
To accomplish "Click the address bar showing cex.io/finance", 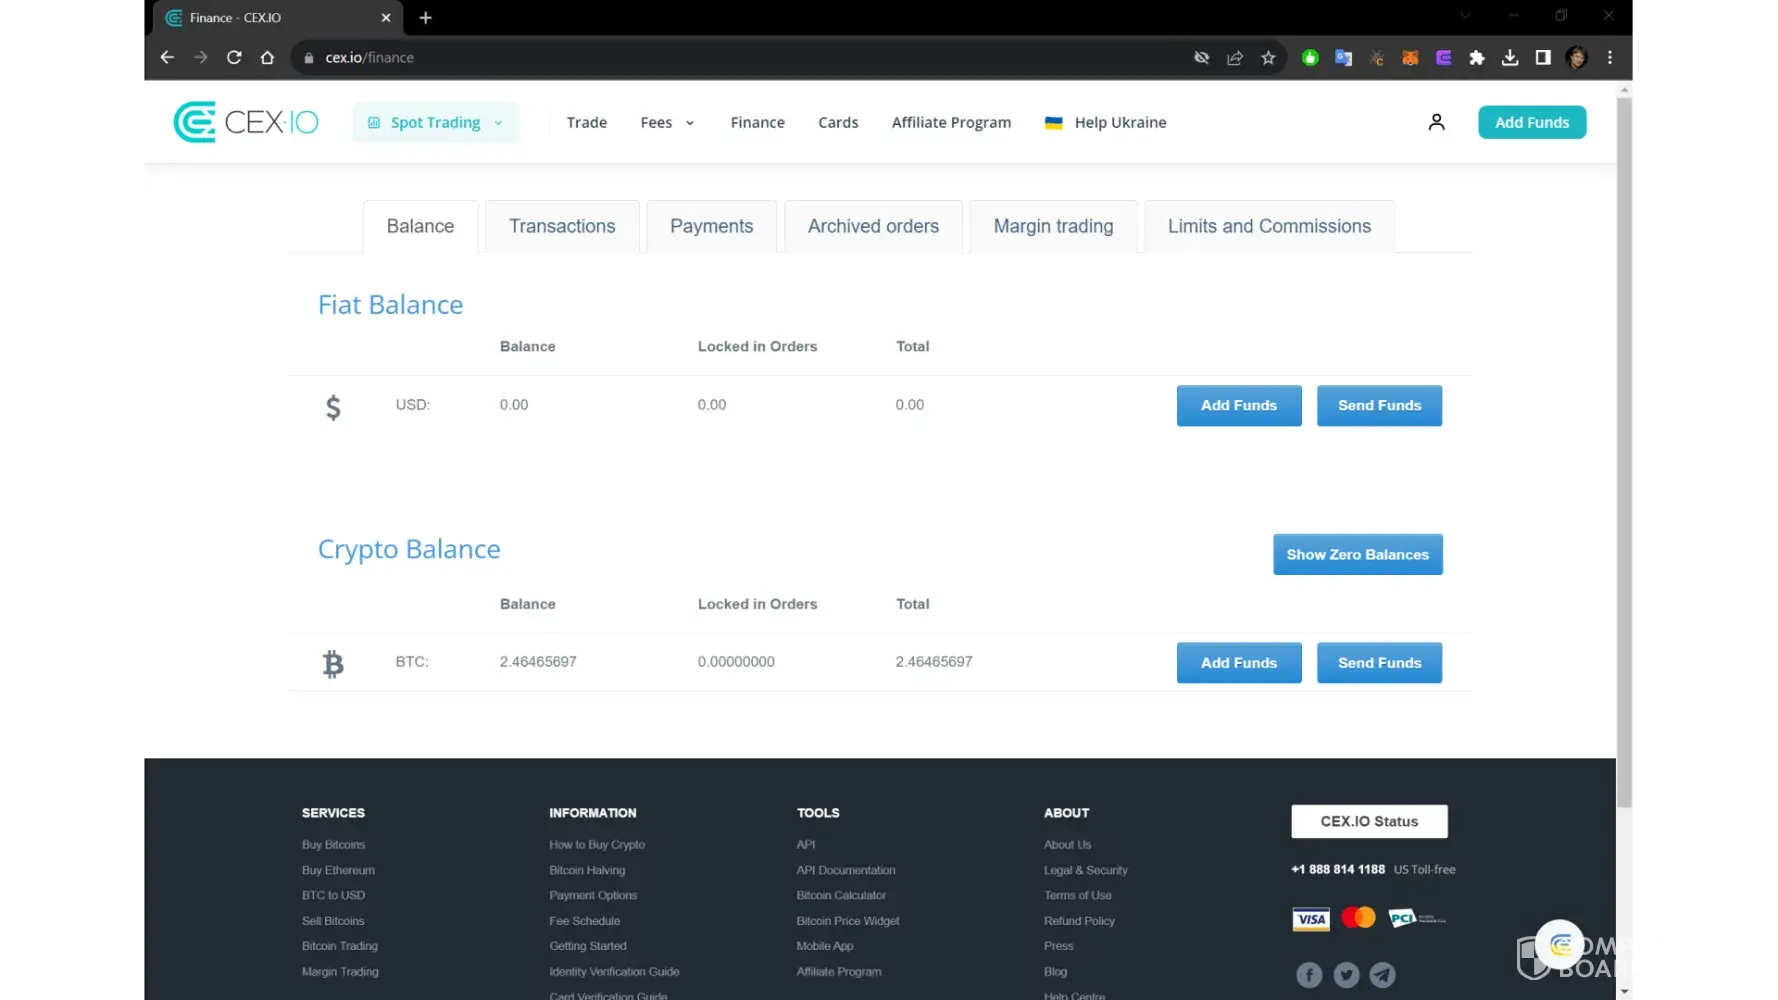I will click(700, 58).
